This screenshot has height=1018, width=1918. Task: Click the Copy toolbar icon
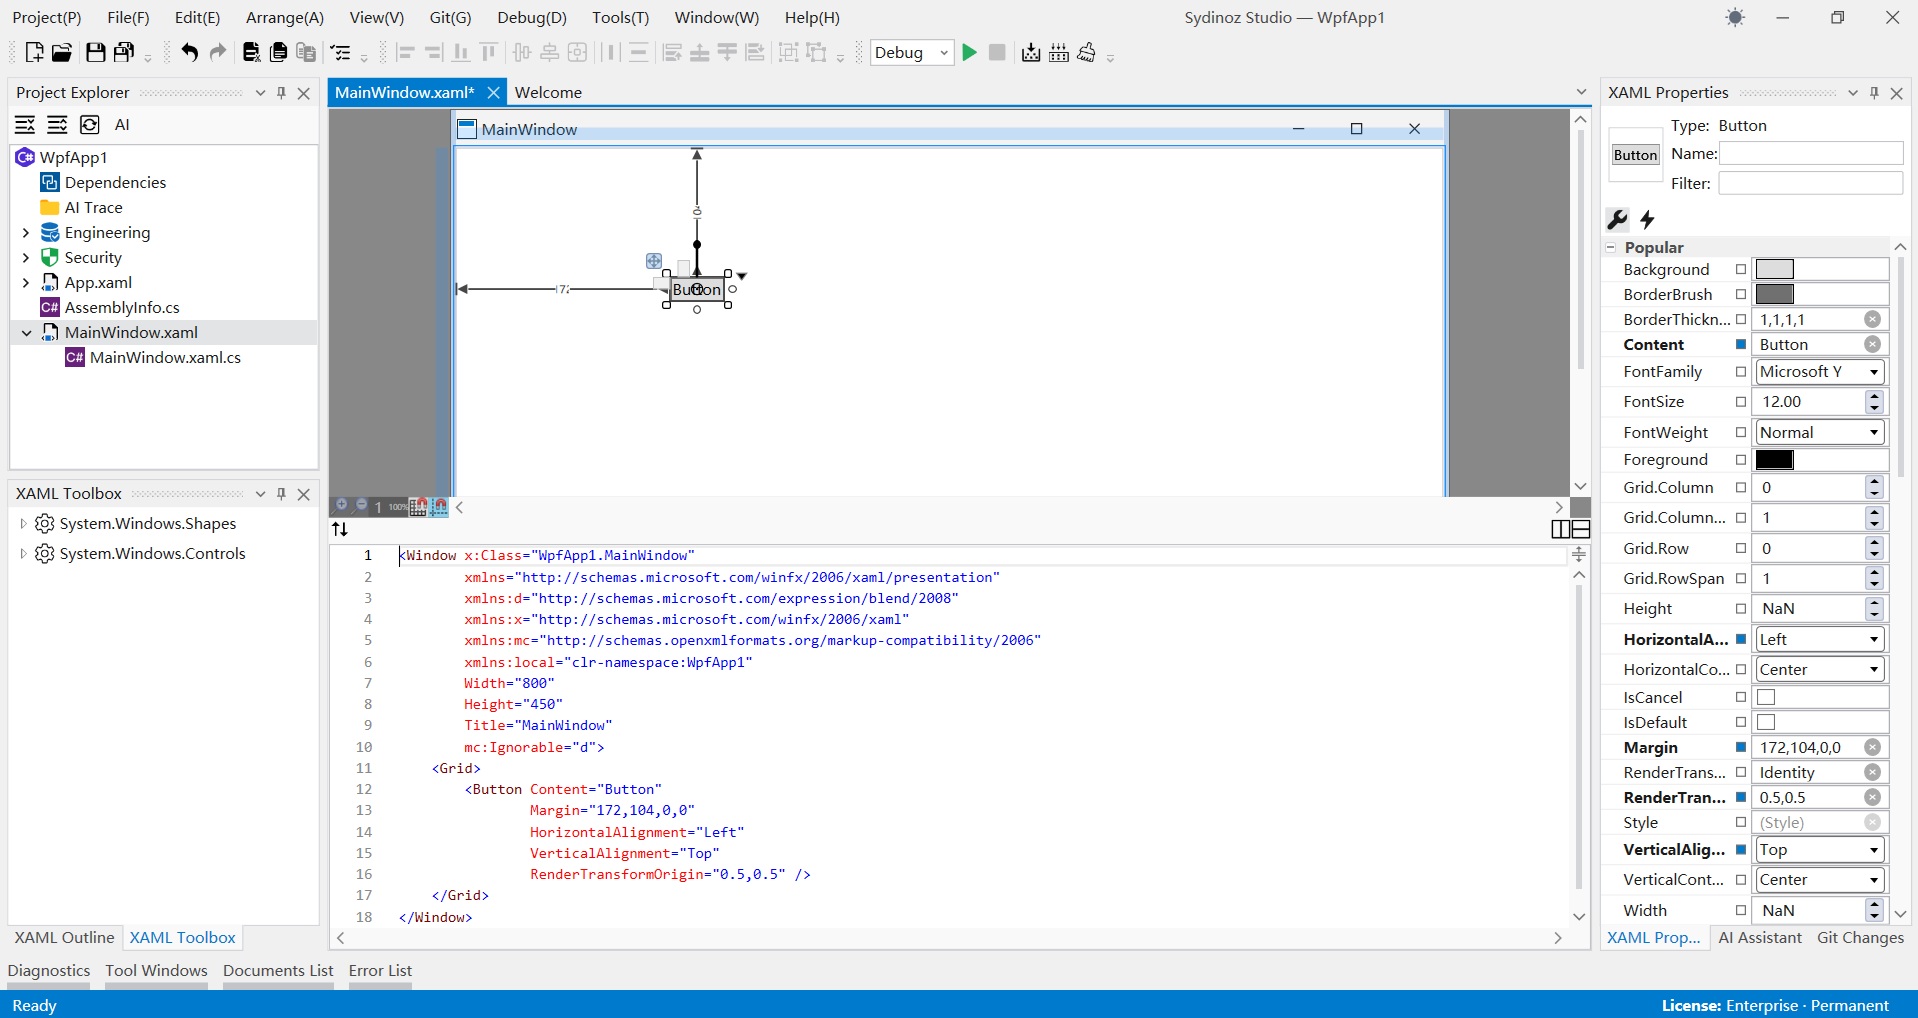(x=279, y=53)
